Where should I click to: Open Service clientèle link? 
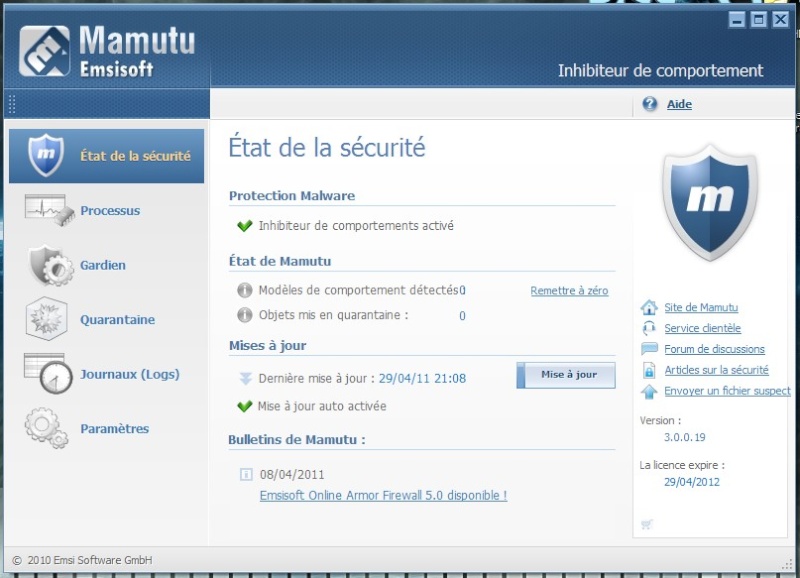pos(703,329)
